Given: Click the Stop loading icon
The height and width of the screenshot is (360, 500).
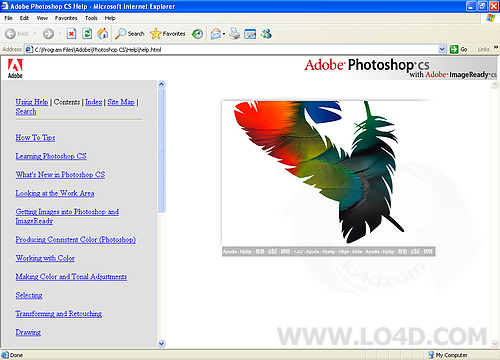Looking at the screenshot, I should 71,34.
